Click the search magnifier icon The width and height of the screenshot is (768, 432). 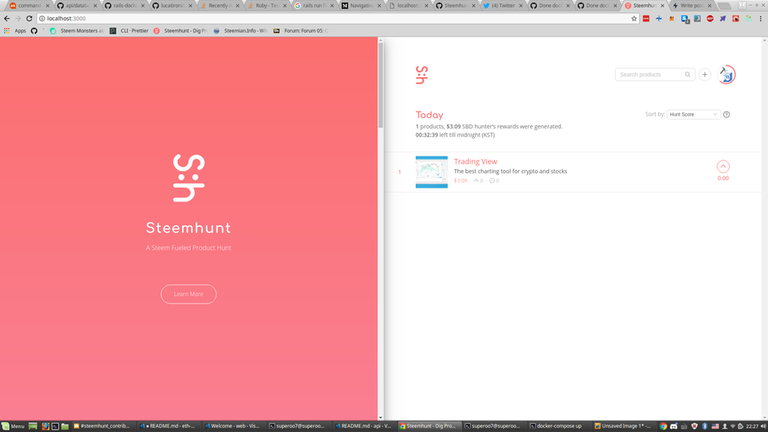click(x=687, y=74)
